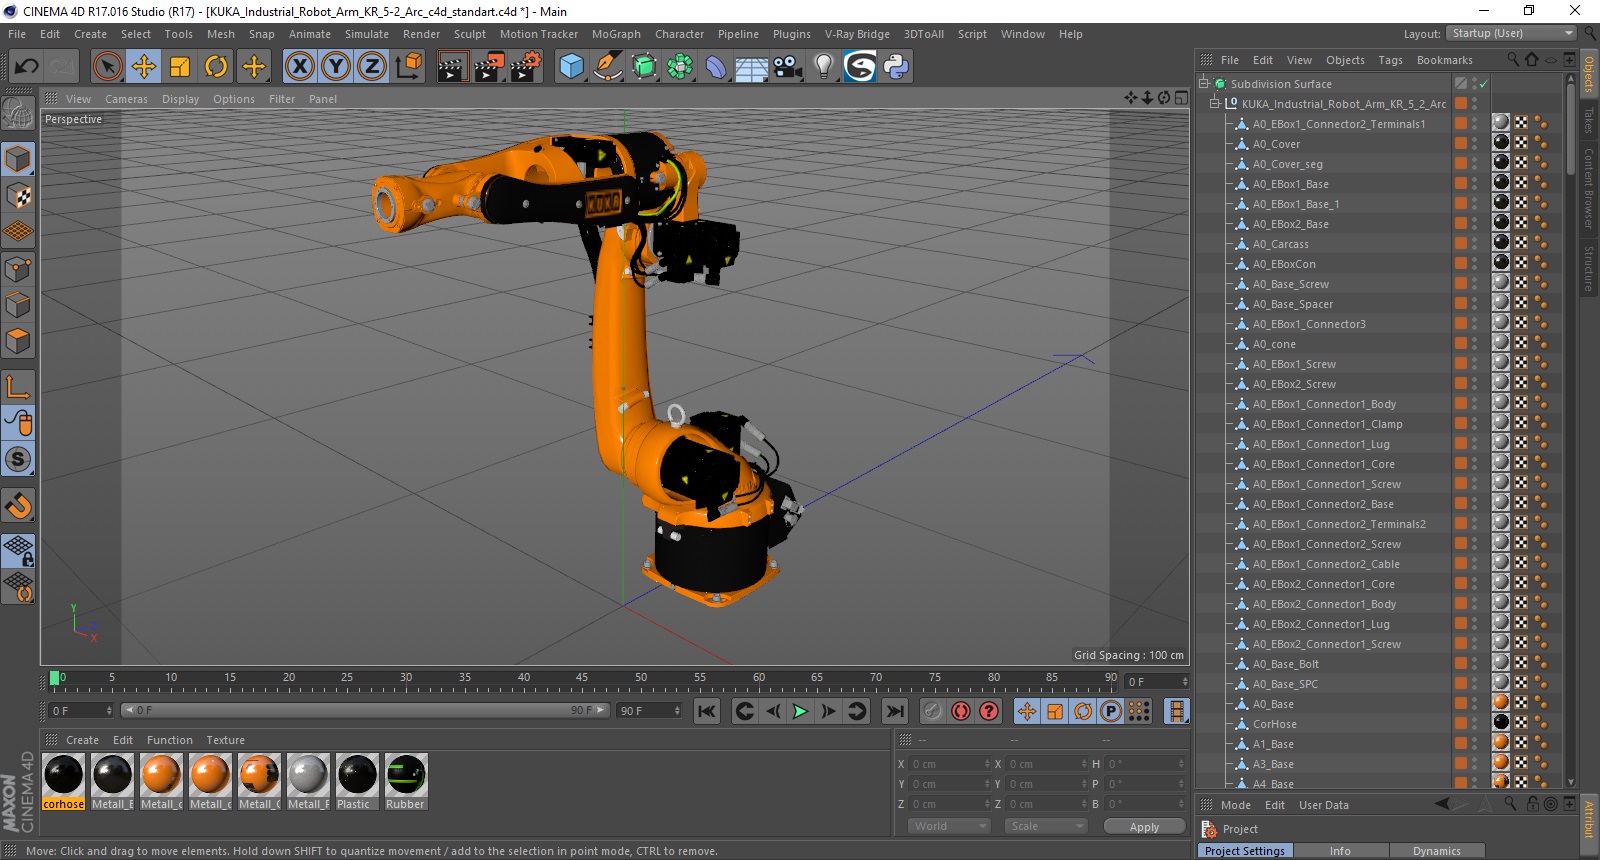Open Edit Render Settings icon
The height and width of the screenshot is (860, 1600).
(x=526, y=67)
